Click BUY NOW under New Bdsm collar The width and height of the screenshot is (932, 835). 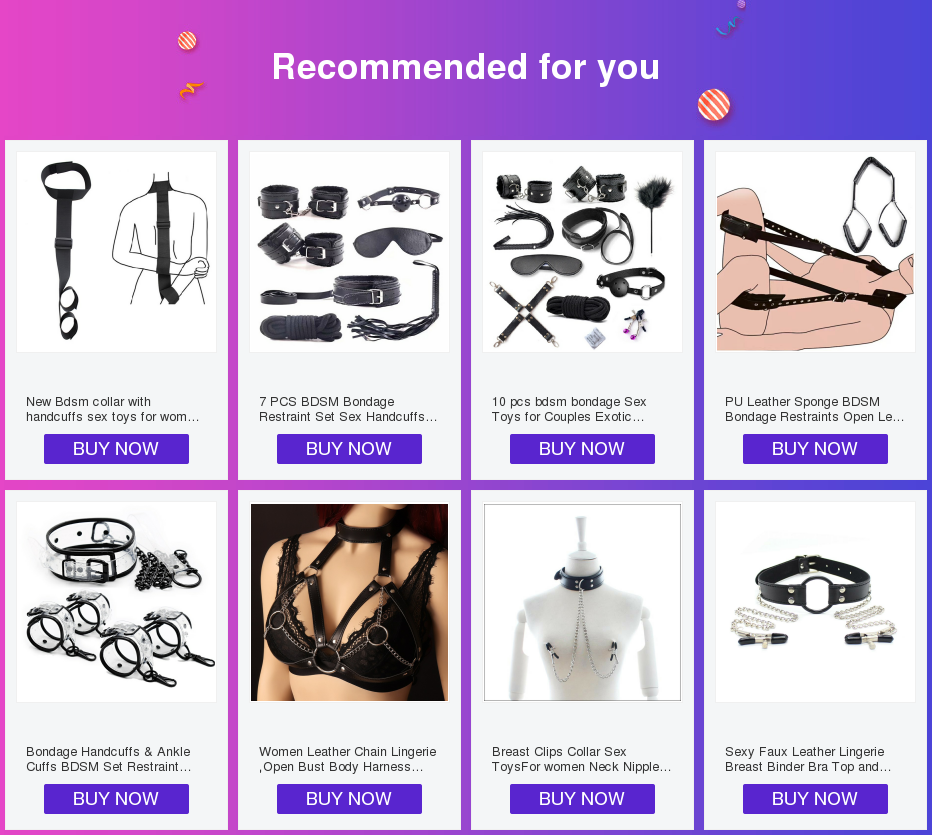(116, 449)
